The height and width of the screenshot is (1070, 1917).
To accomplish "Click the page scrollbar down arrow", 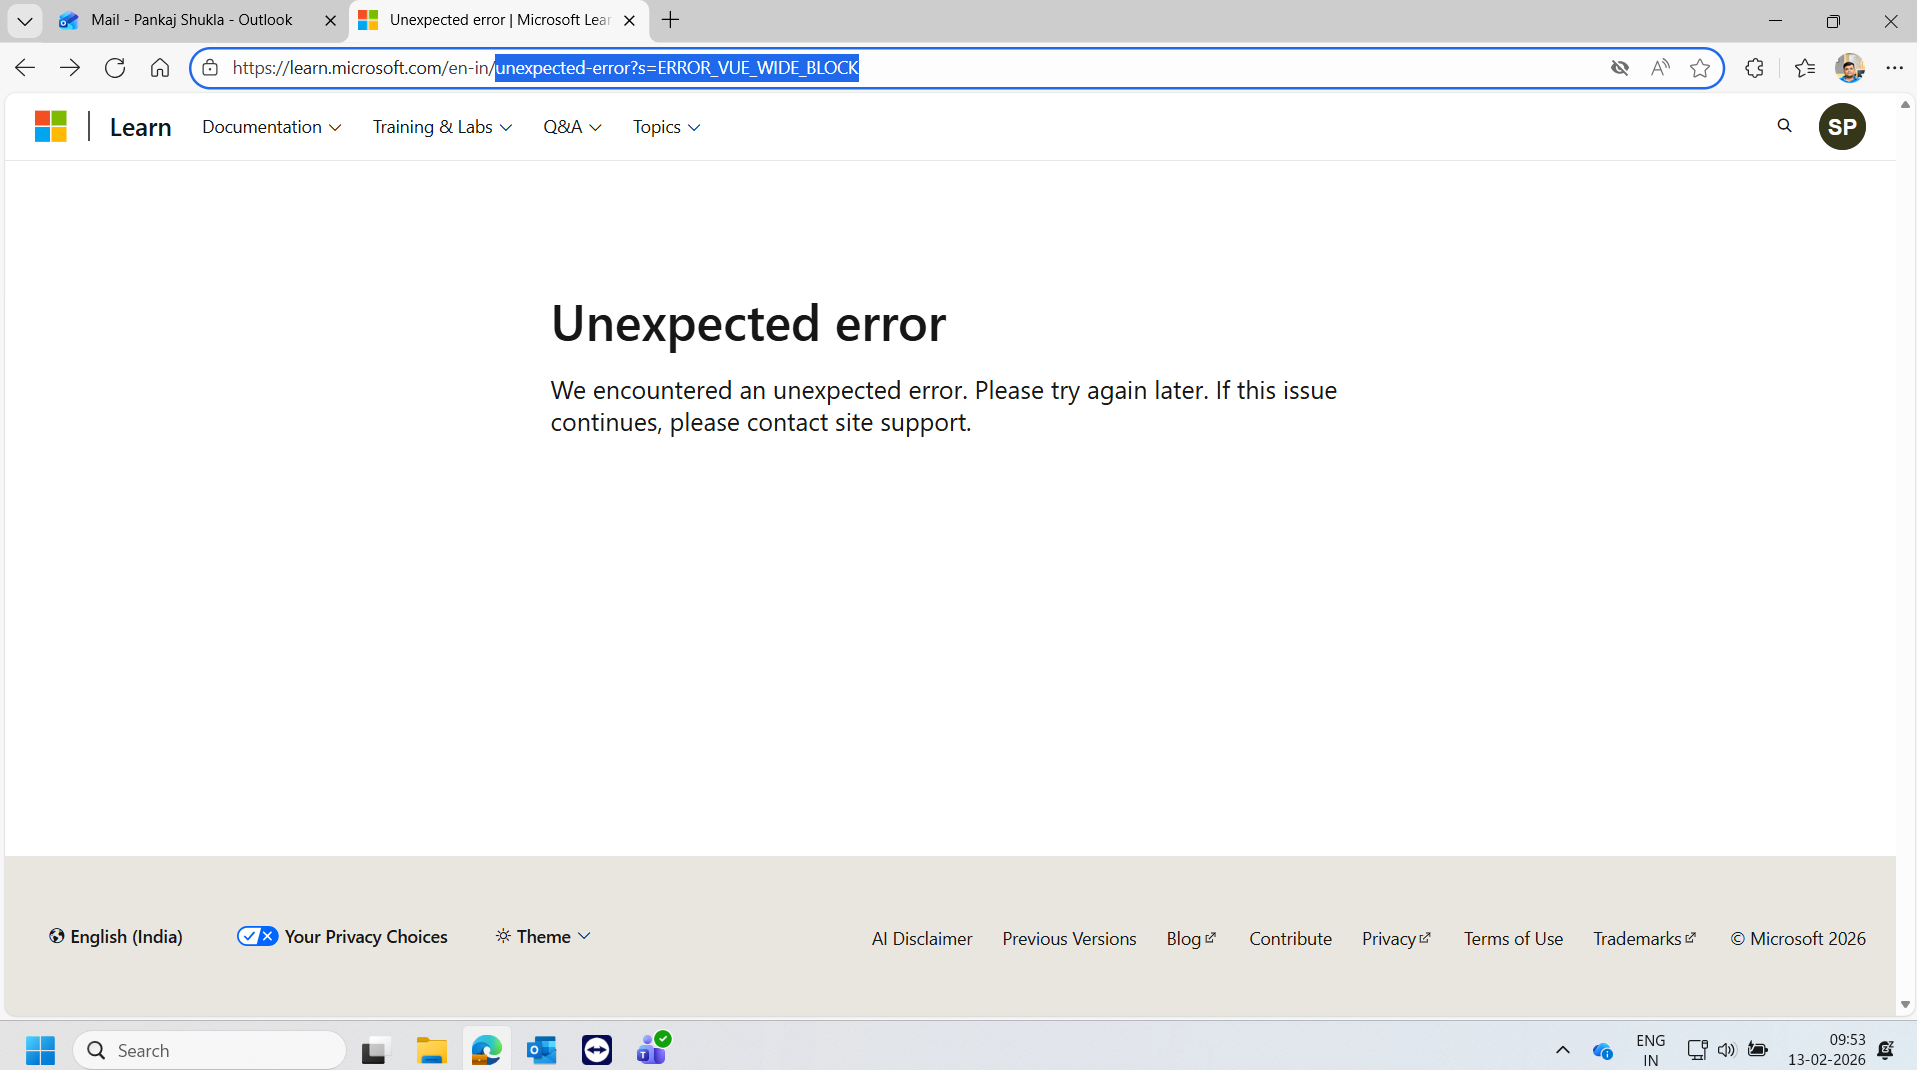I will 1905,1004.
